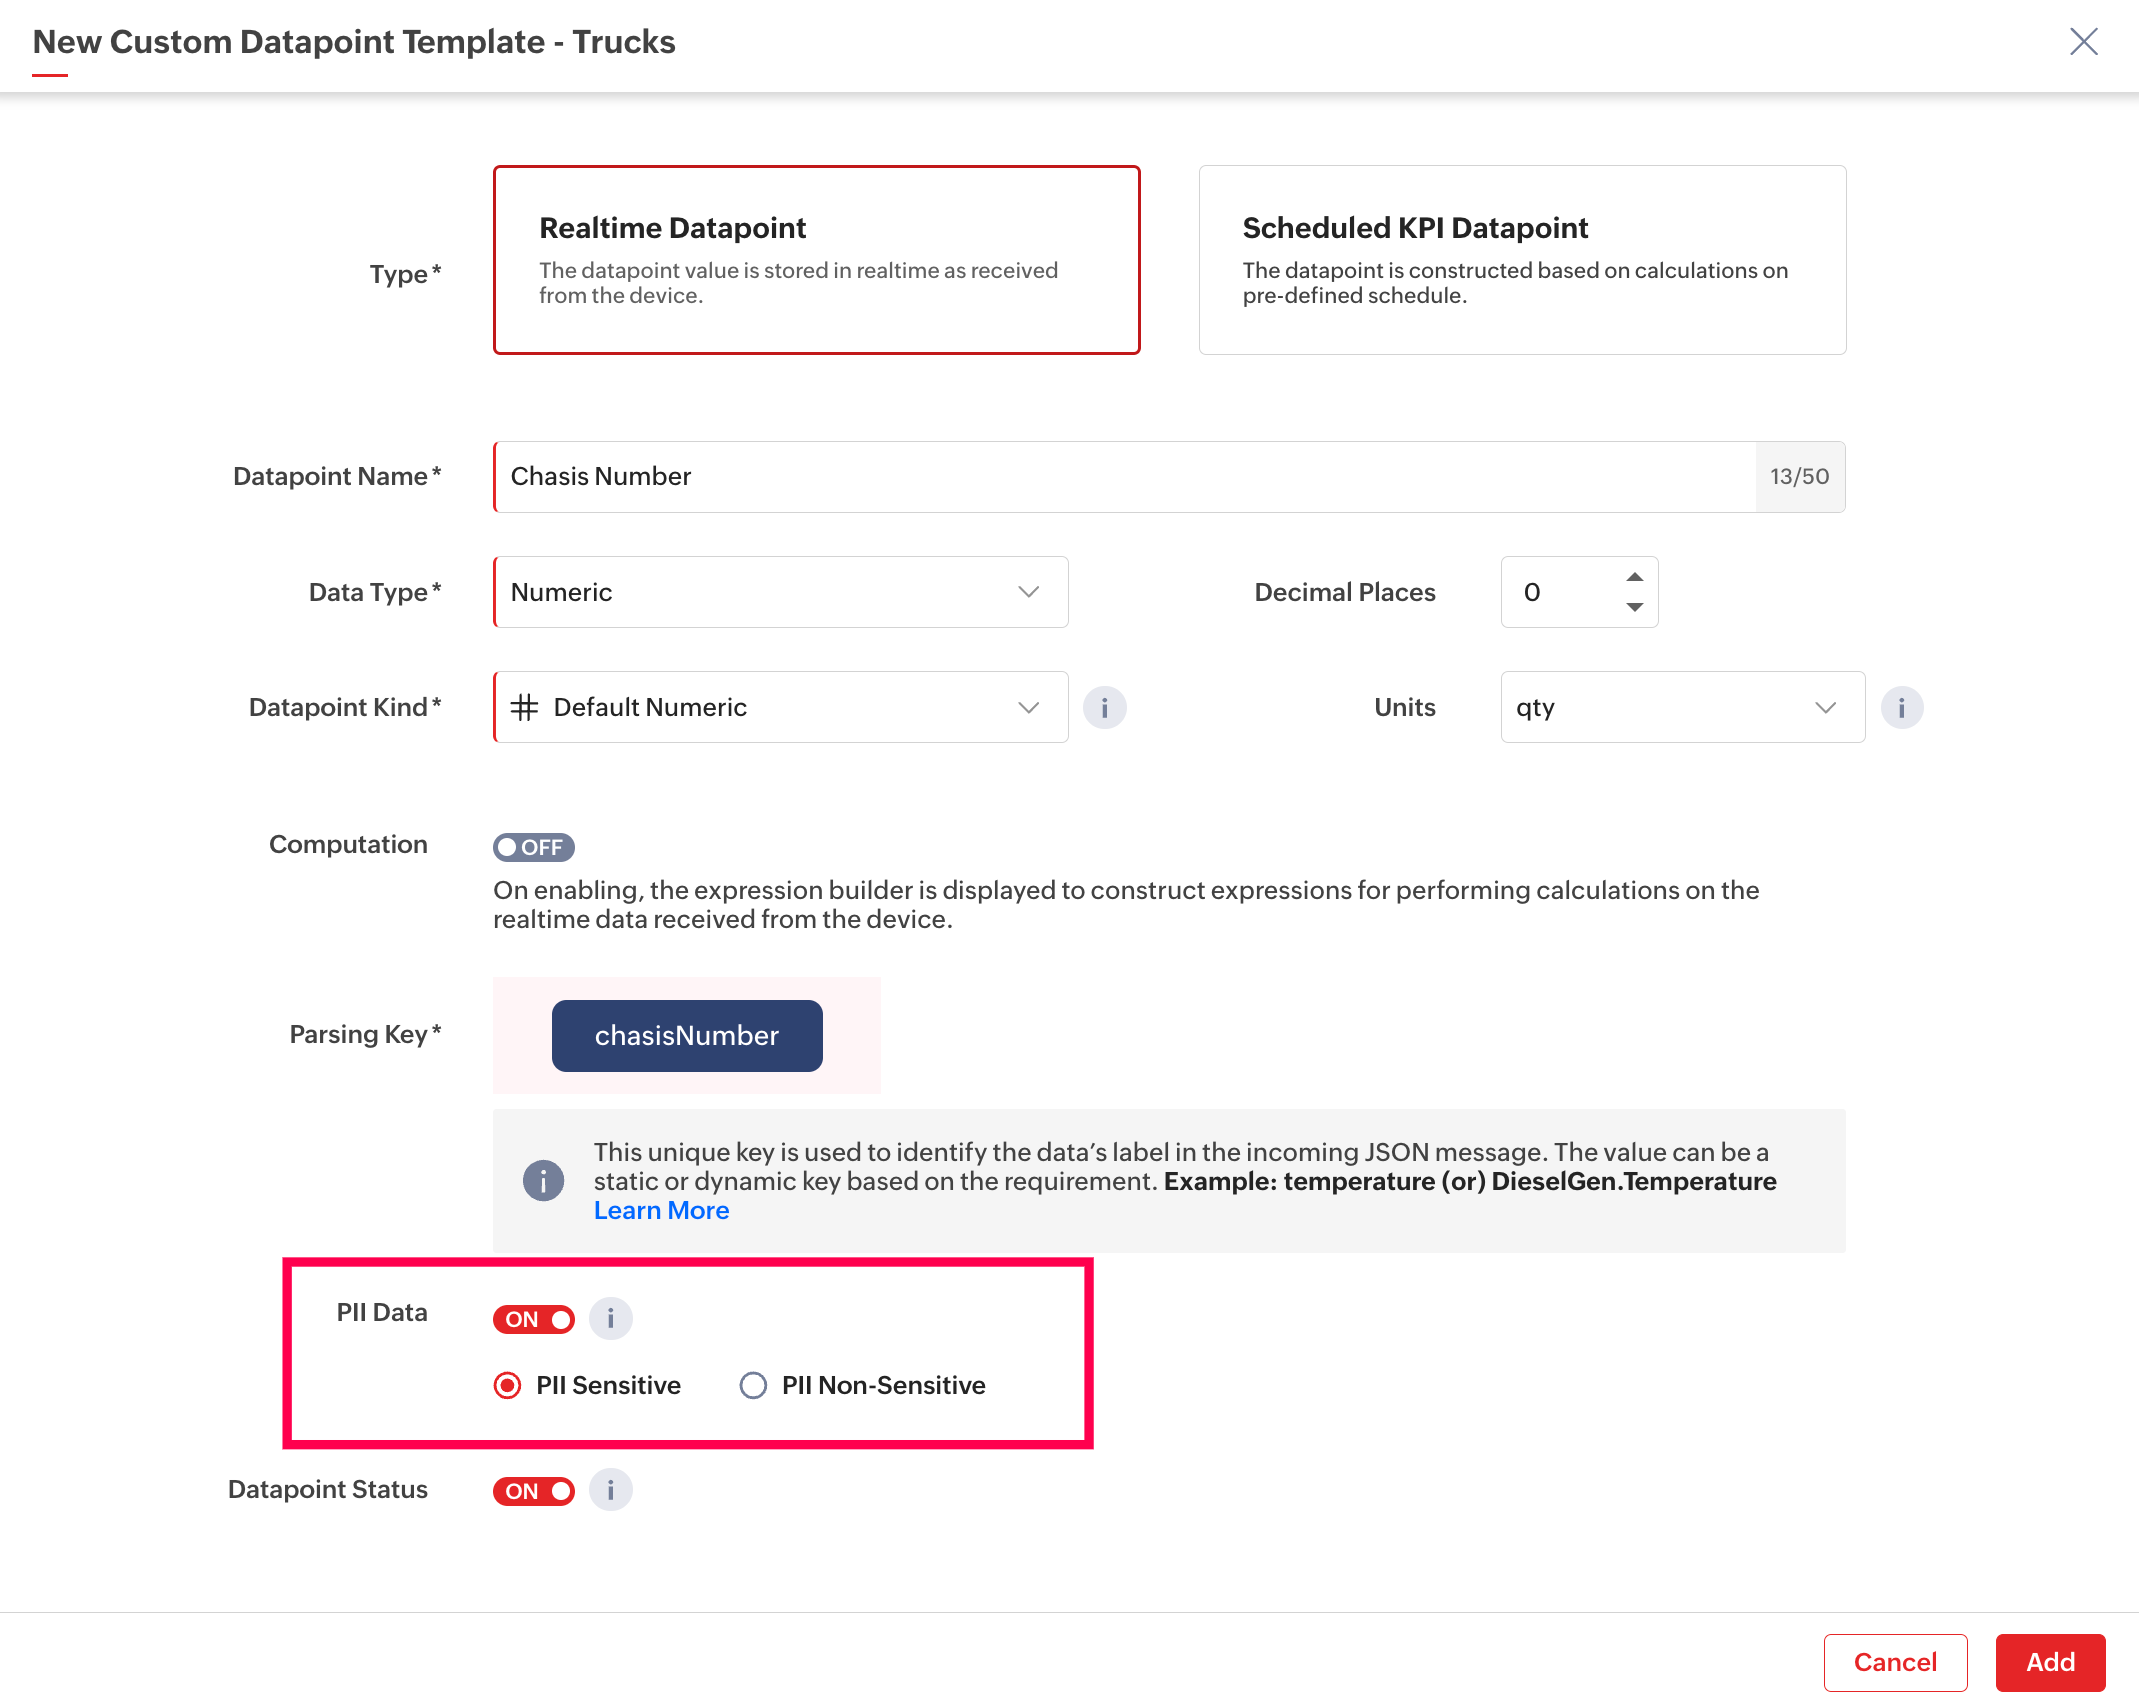The width and height of the screenshot is (2139, 1706).
Task: Open the Learn More link
Action: coord(661,1210)
